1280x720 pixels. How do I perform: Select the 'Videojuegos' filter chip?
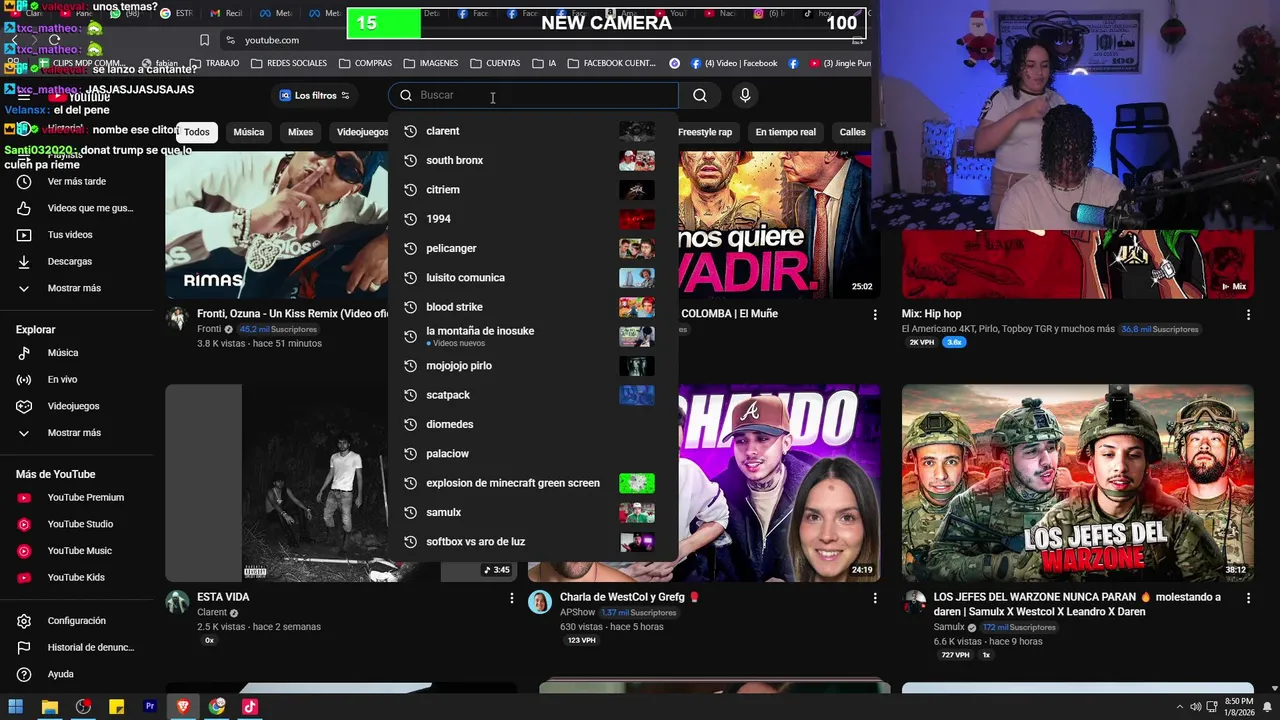pos(362,132)
